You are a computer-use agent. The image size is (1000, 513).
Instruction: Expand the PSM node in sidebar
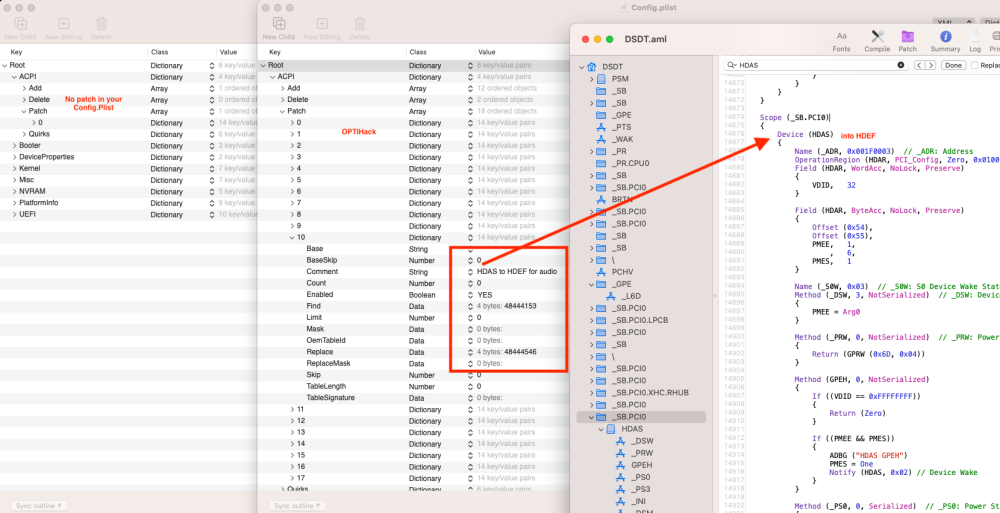591,78
